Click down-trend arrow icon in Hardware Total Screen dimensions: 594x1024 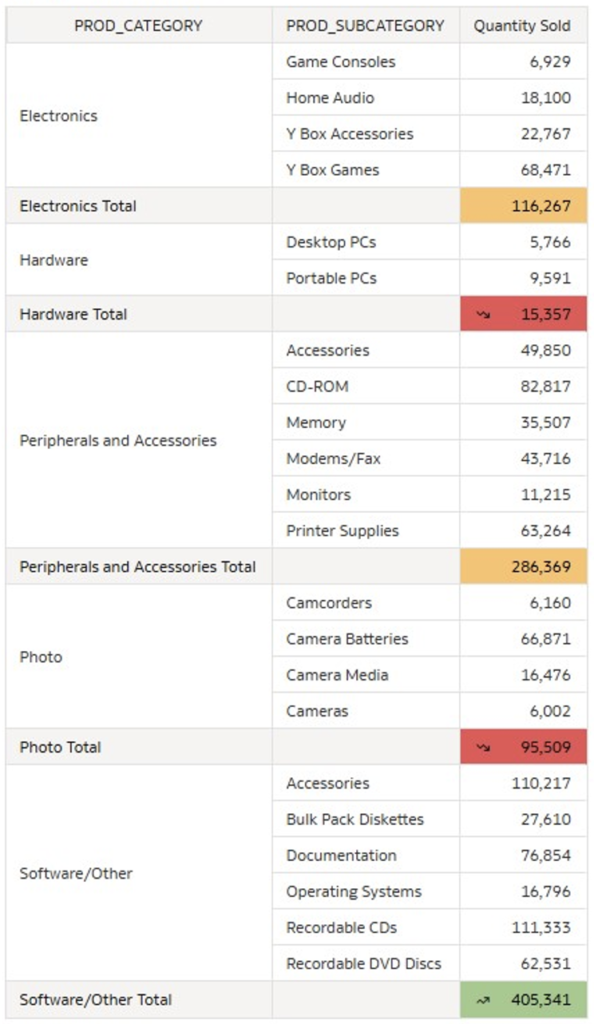pyautogui.click(x=483, y=314)
